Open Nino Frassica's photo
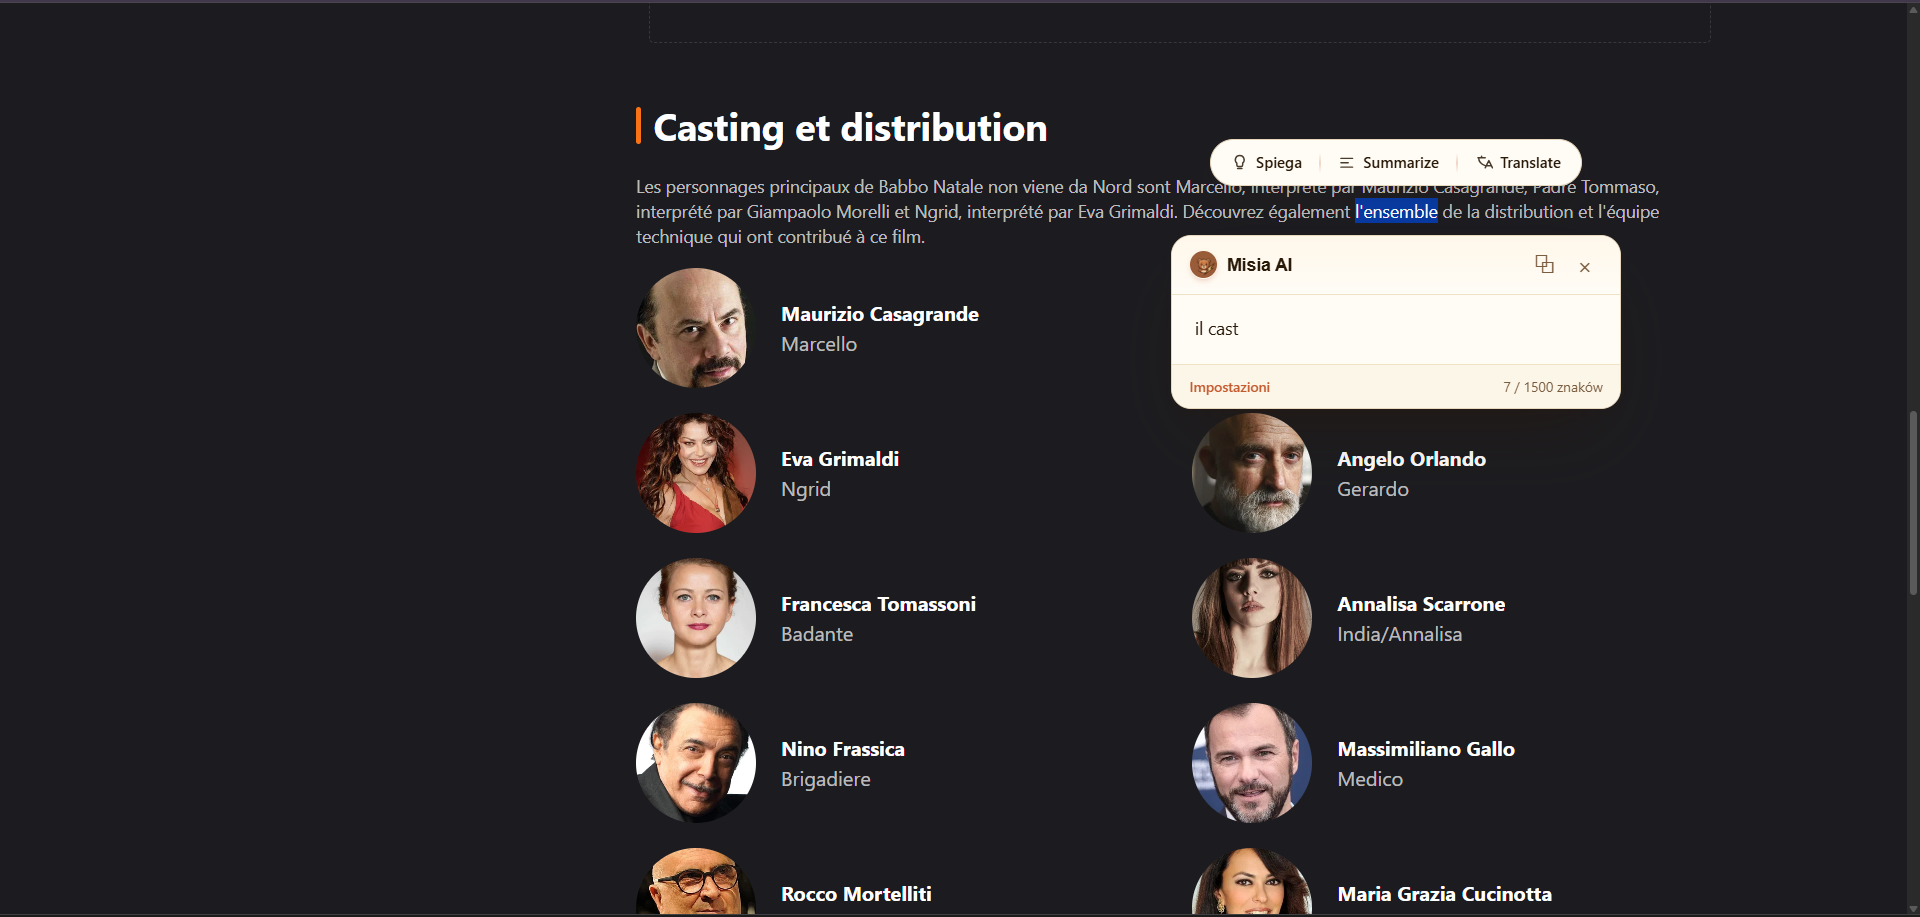The height and width of the screenshot is (917, 1920). [x=696, y=763]
